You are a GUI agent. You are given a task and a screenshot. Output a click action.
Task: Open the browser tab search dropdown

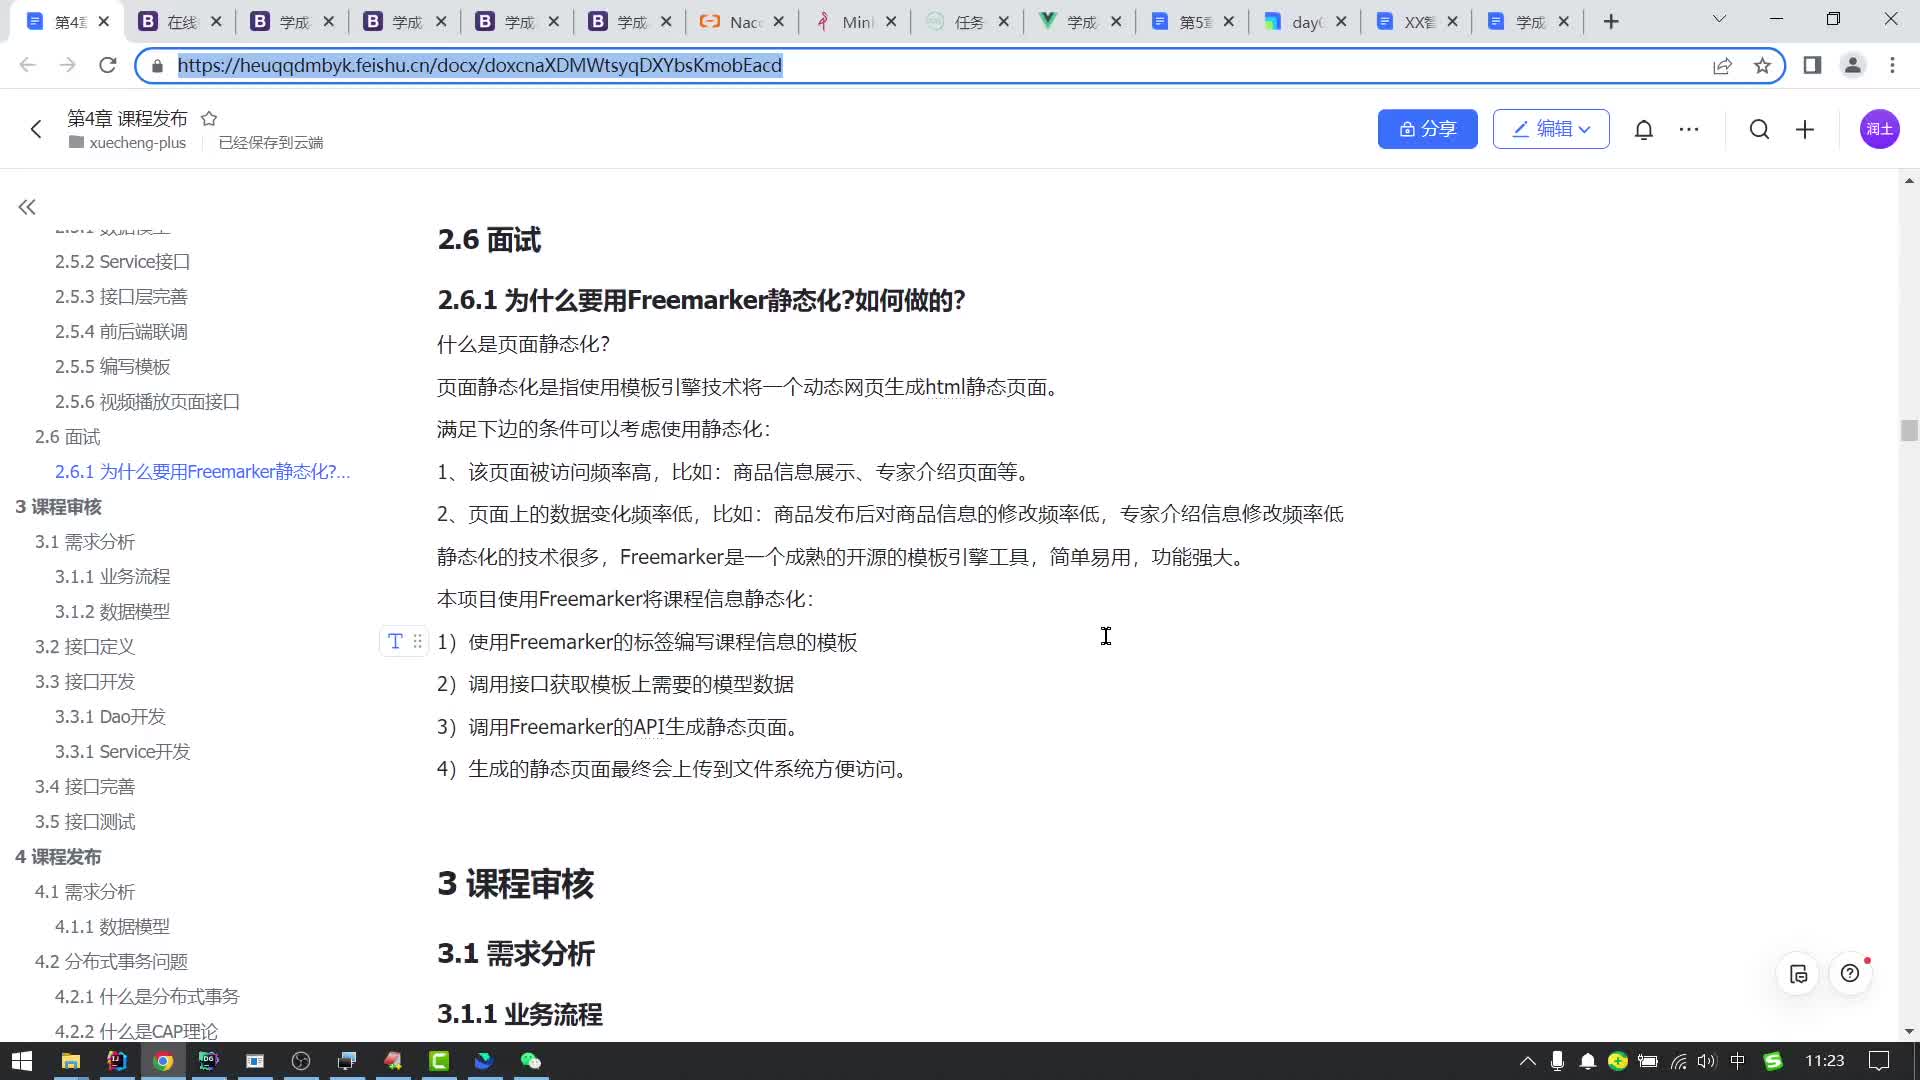pos(1719,19)
